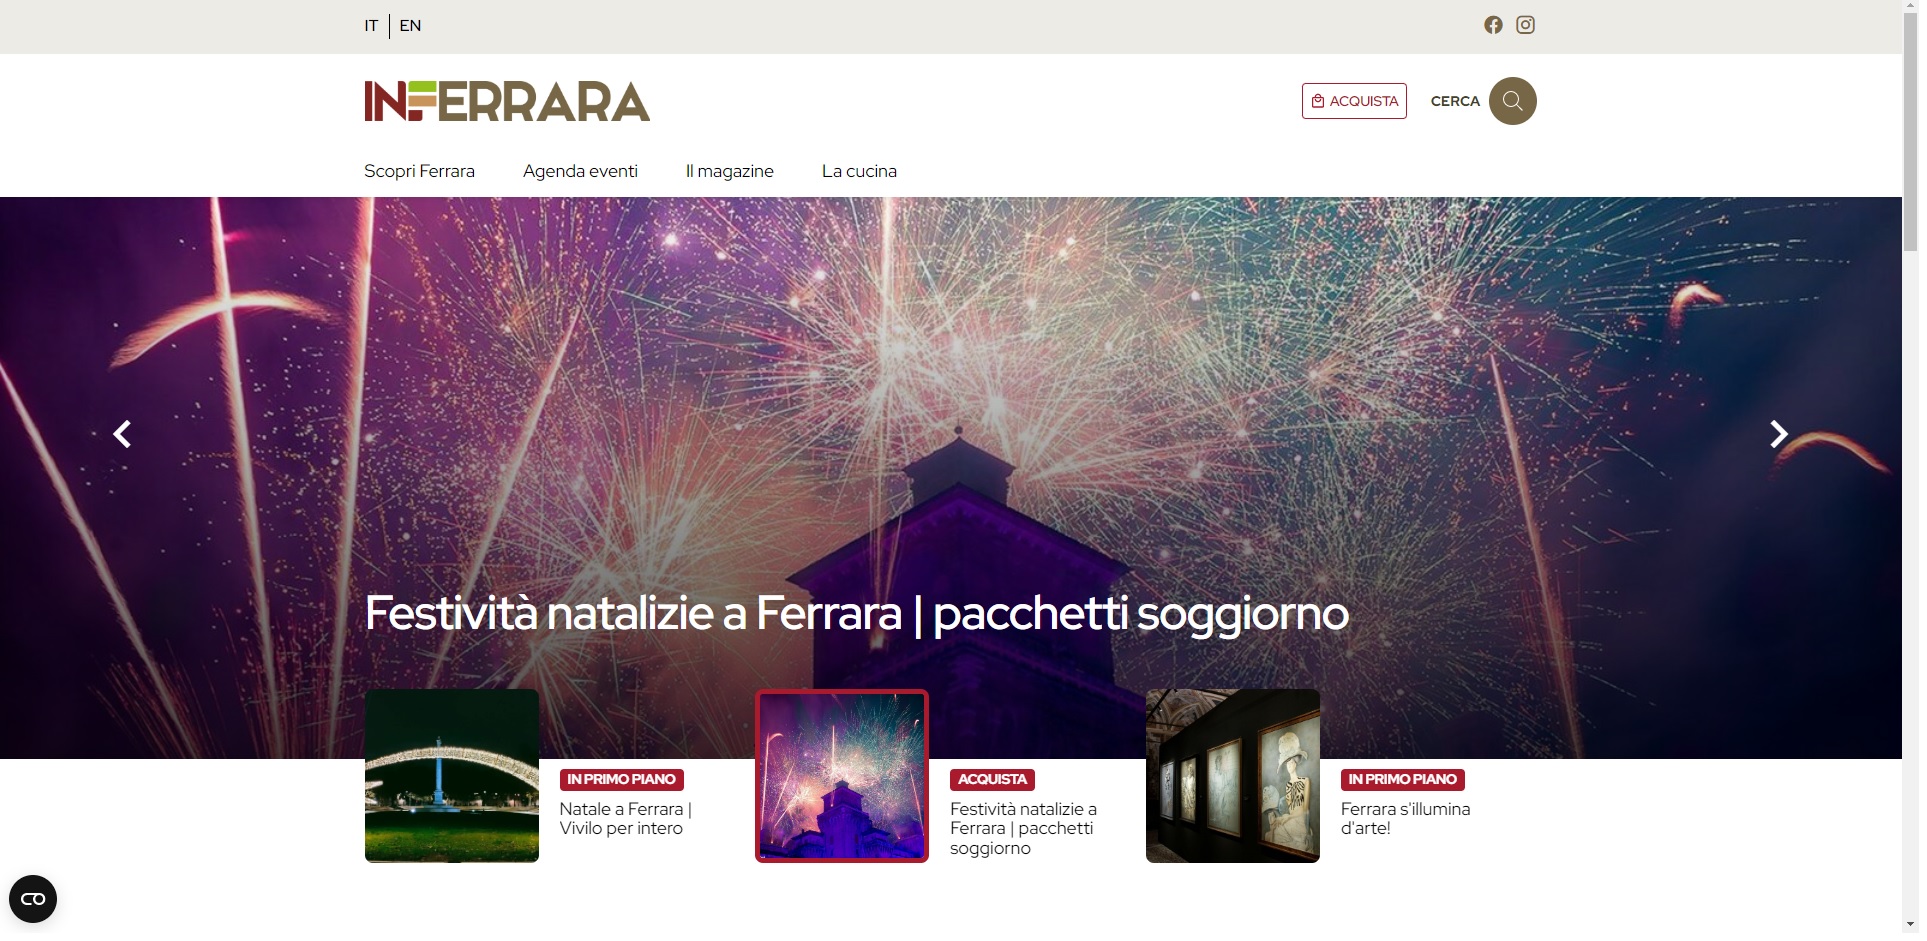Click the InFerrara logo
The width and height of the screenshot is (1927, 941).
tap(509, 102)
